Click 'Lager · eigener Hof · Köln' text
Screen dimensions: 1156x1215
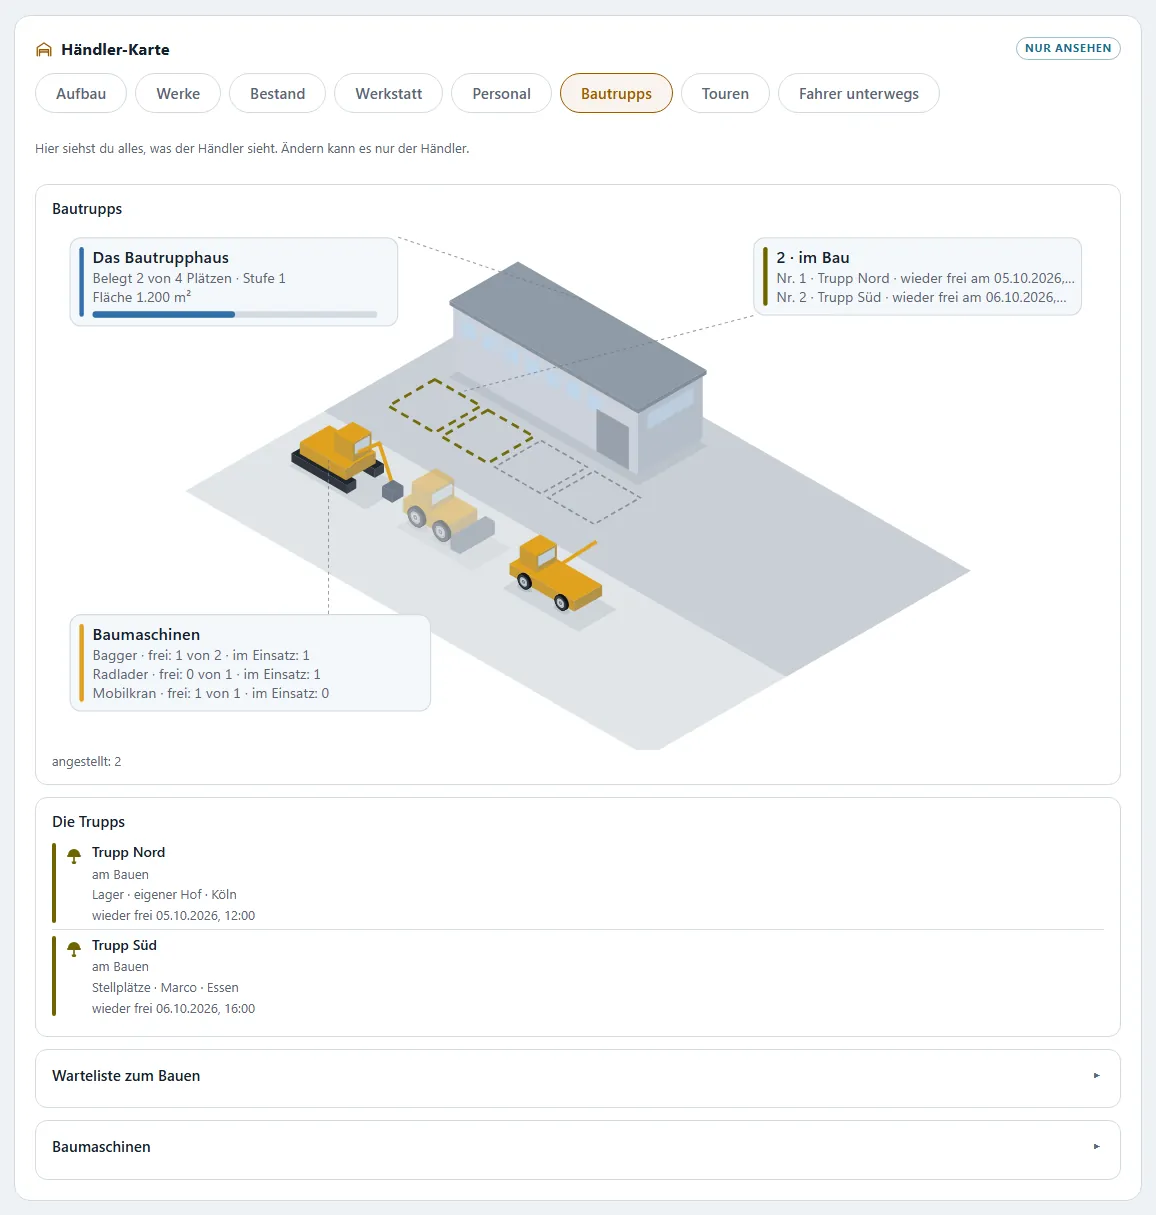(x=164, y=895)
